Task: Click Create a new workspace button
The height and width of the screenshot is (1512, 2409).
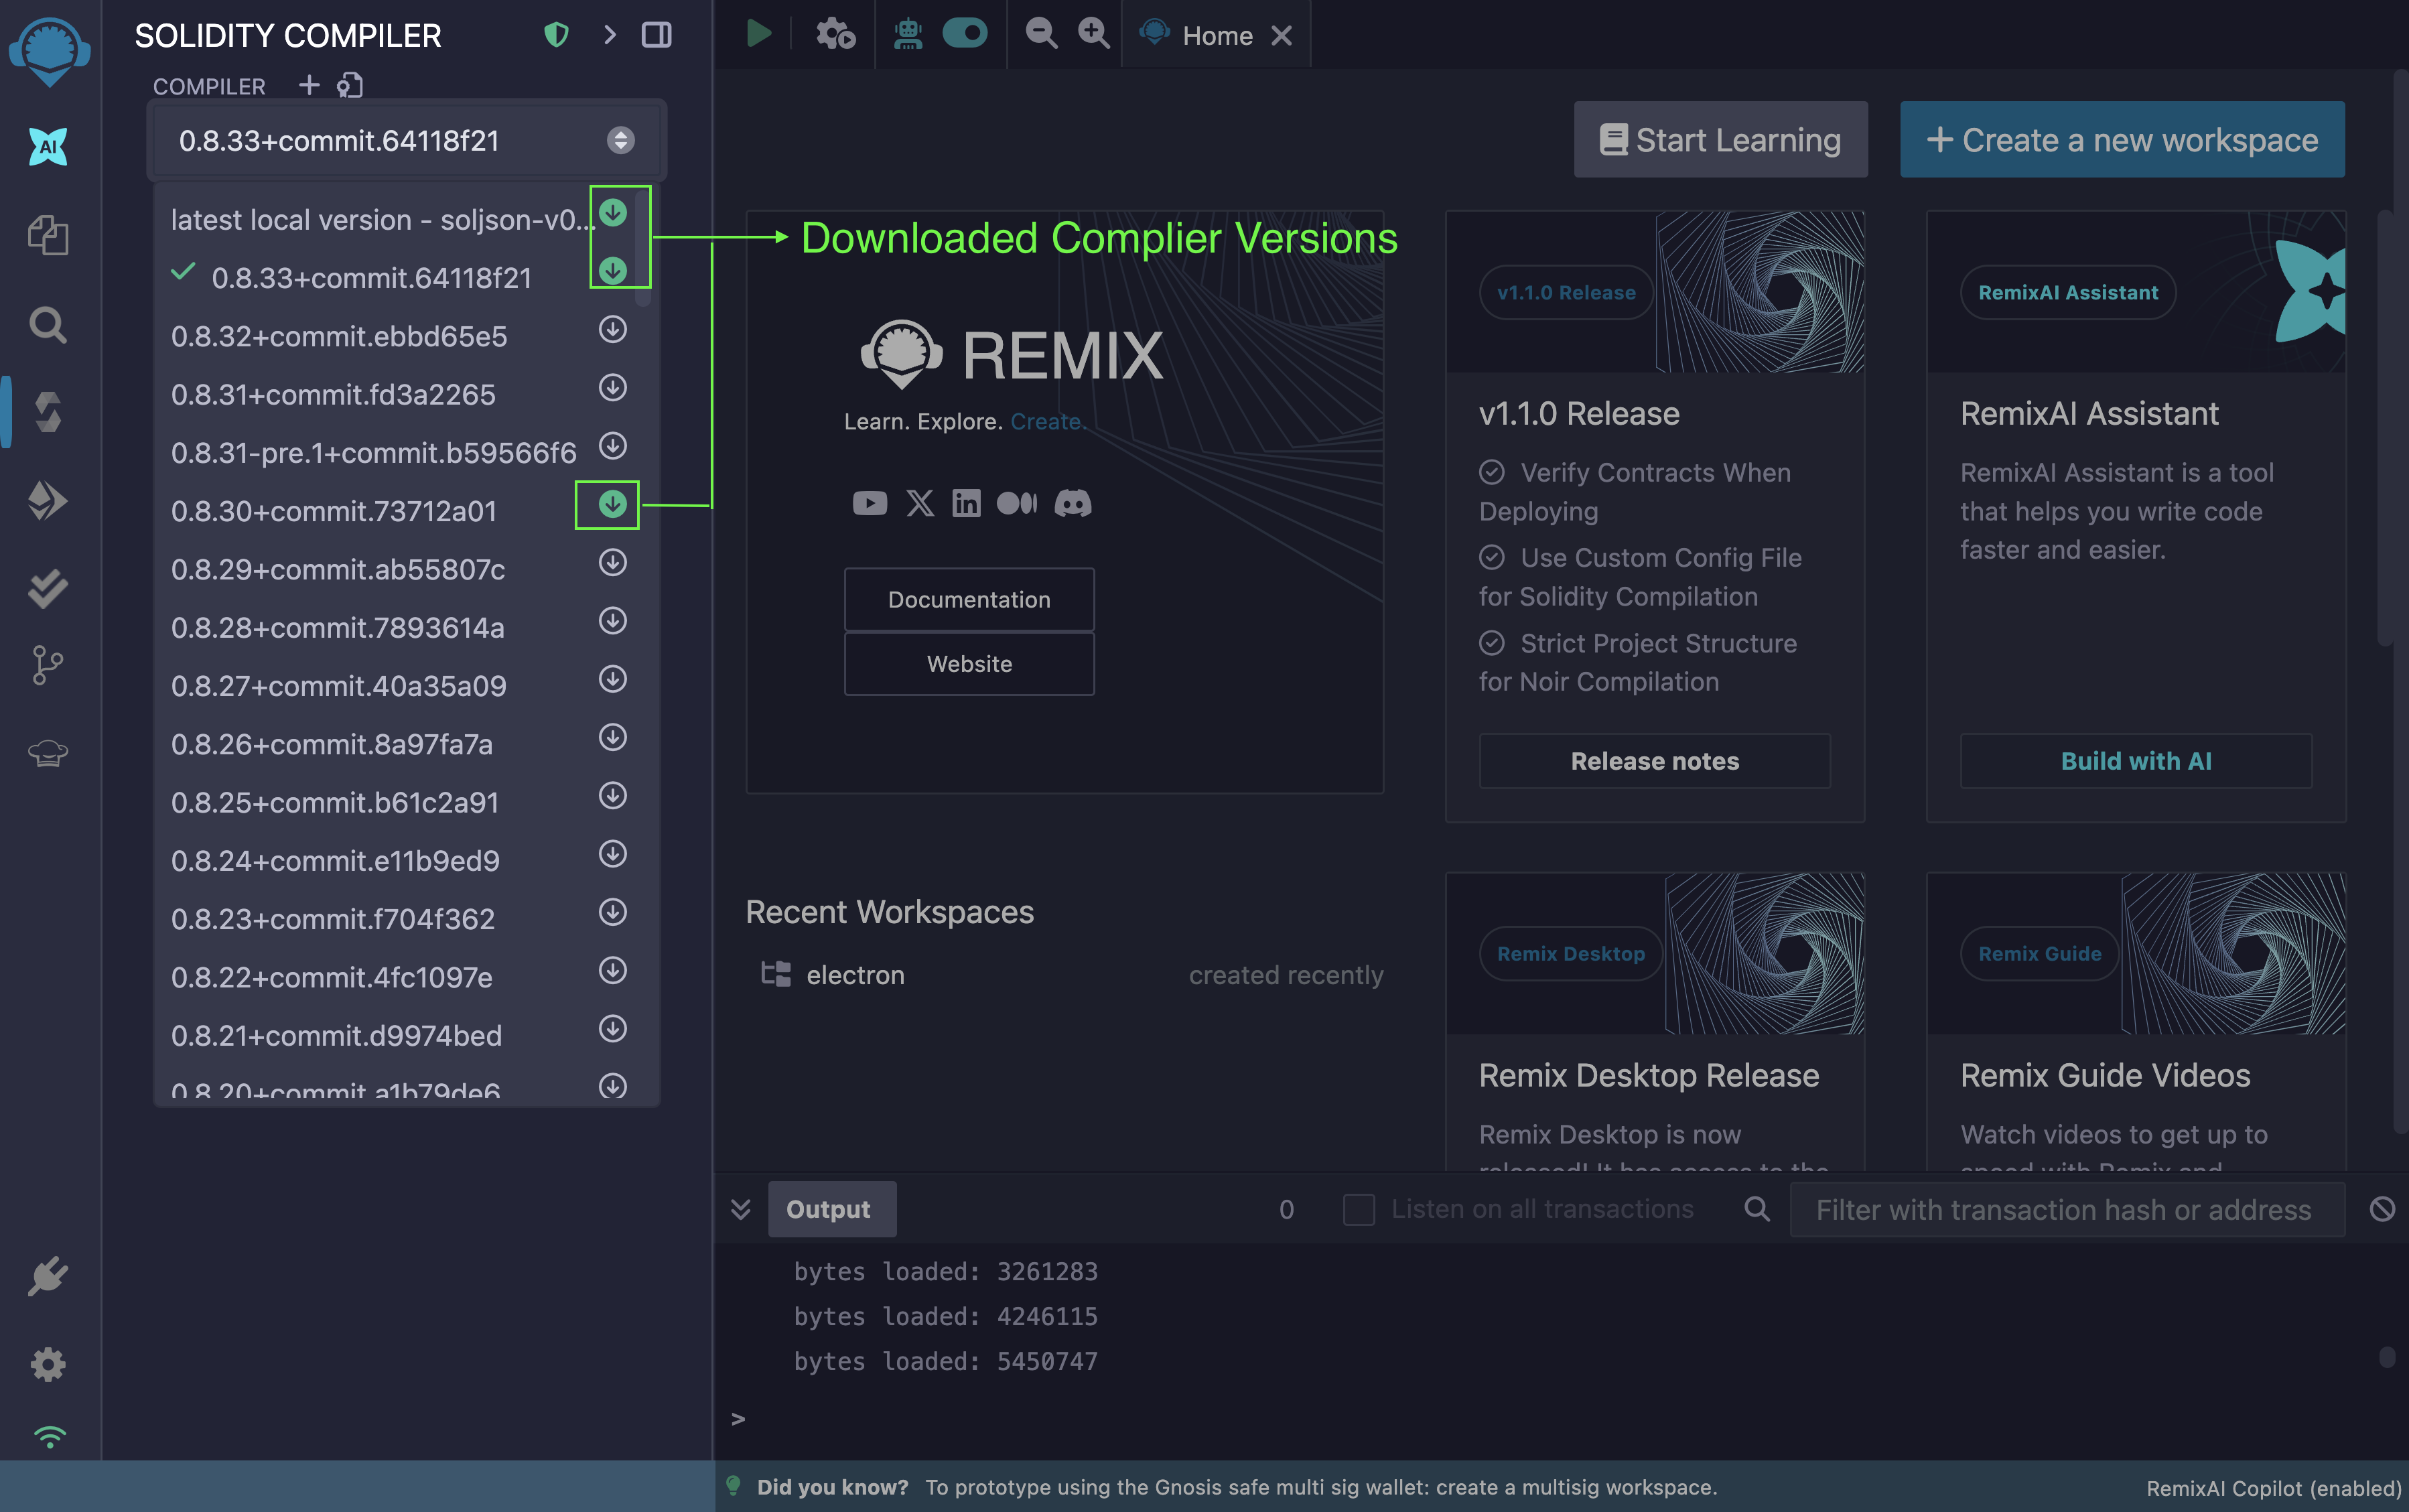Action: pyautogui.click(x=2122, y=140)
